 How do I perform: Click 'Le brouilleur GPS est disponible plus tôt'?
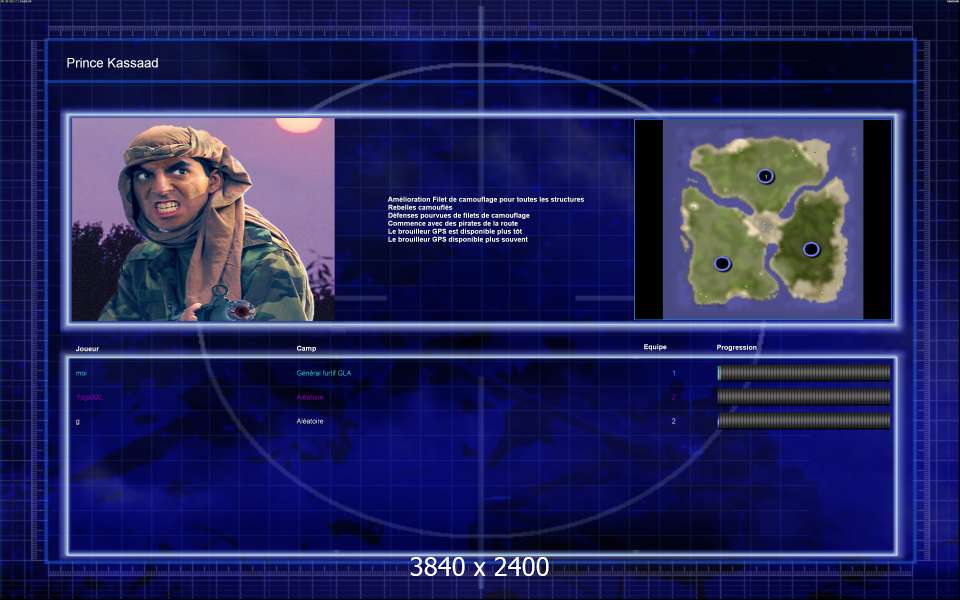click(455, 231)
